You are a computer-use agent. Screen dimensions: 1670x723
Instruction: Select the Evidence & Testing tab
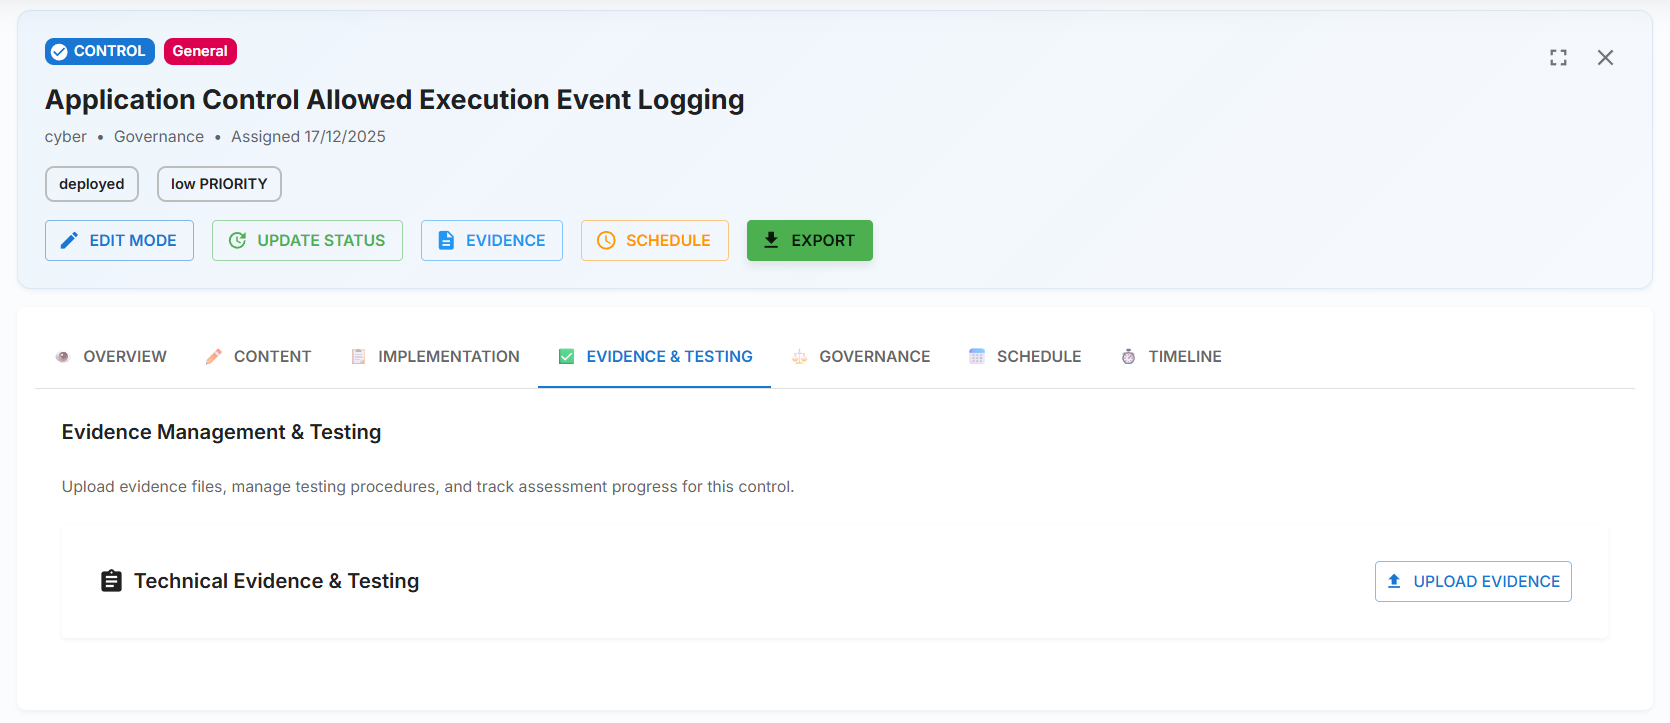[655, 357]
